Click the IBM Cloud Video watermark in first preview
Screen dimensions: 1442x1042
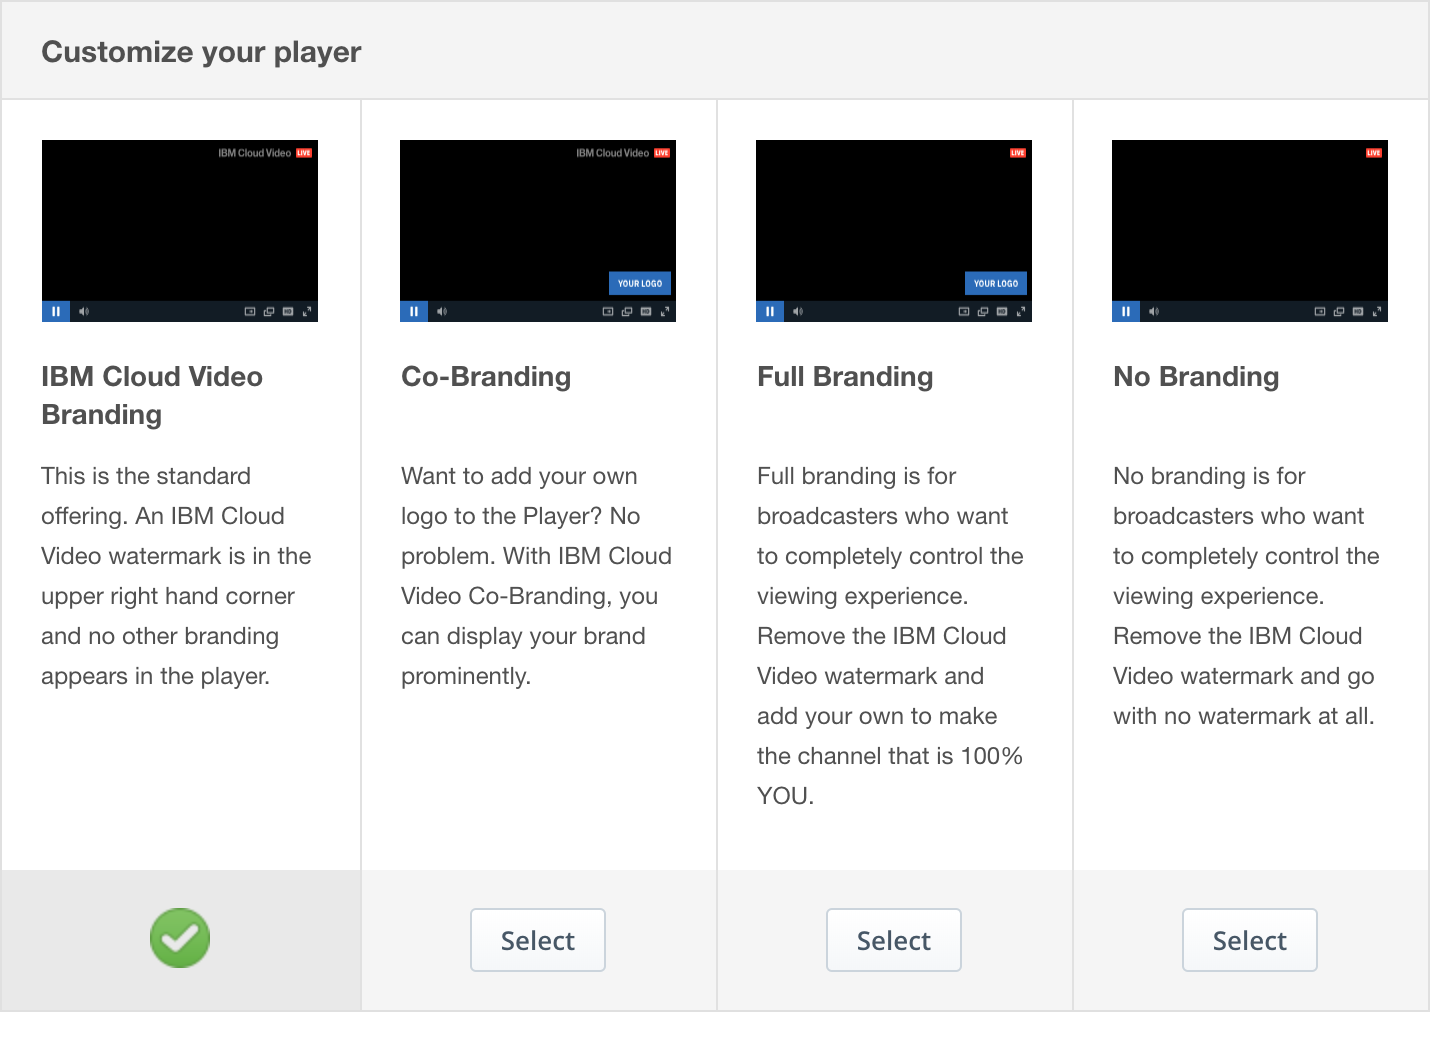click(x=255, y=153)
